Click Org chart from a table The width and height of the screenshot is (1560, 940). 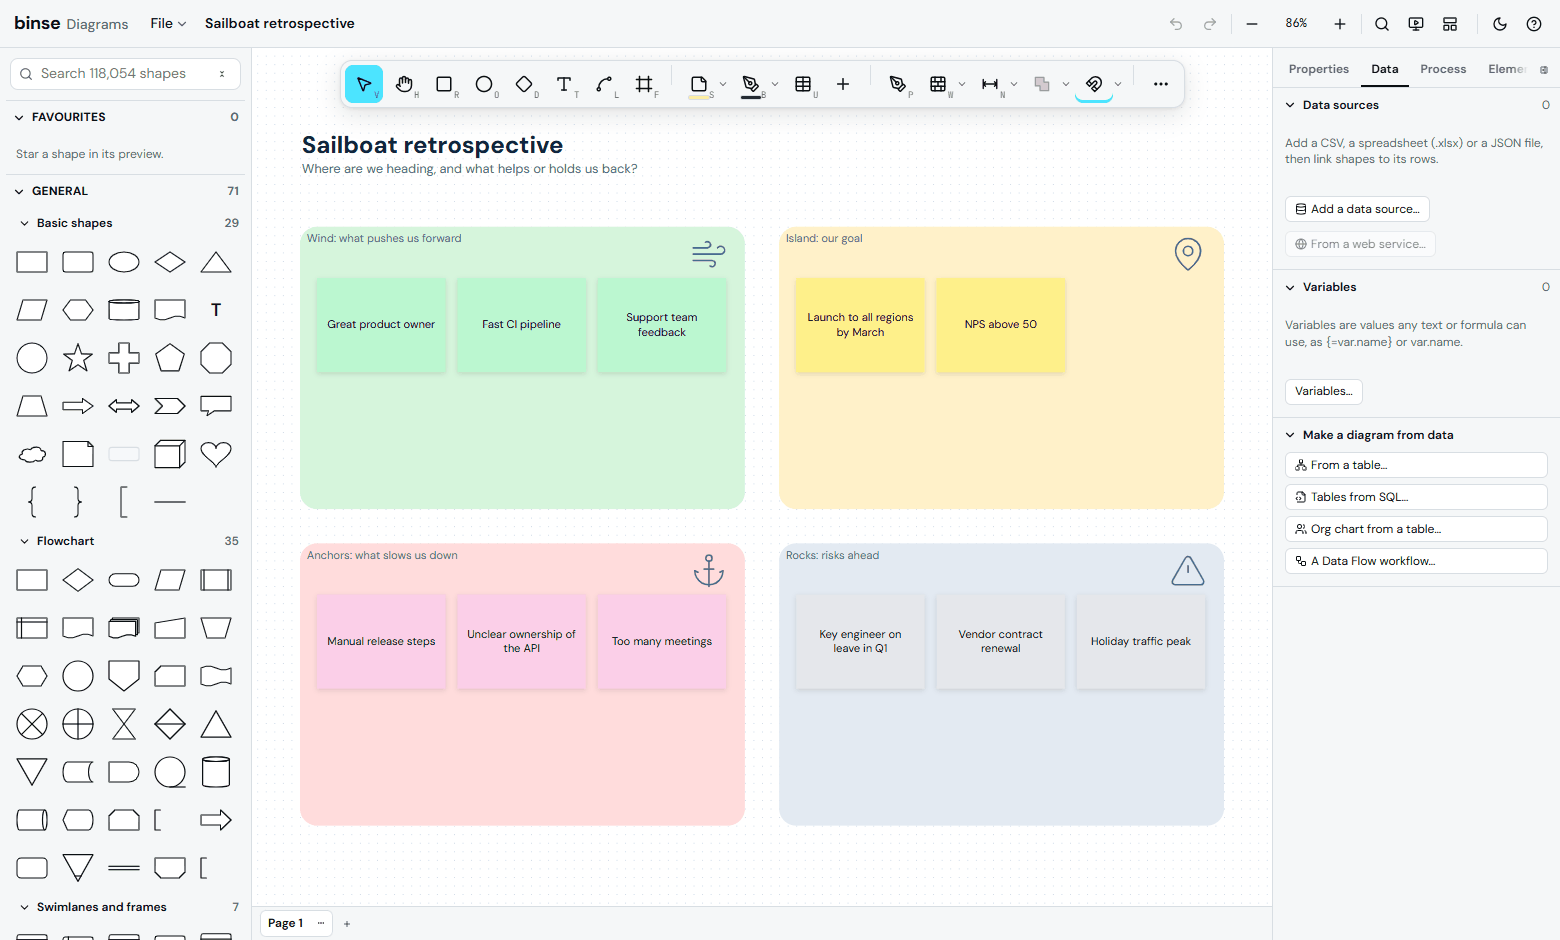click(x=1416, y=529)
